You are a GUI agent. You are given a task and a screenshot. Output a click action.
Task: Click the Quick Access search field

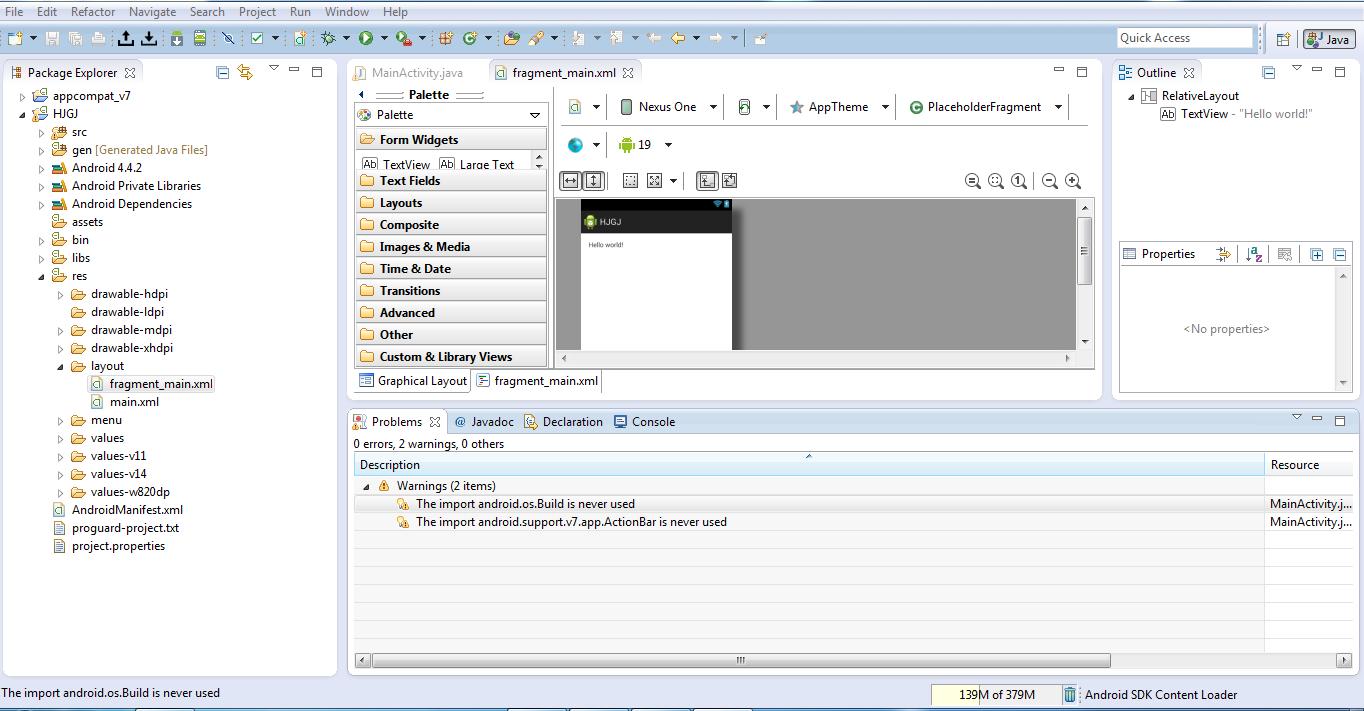click(x=1185, y=38)
